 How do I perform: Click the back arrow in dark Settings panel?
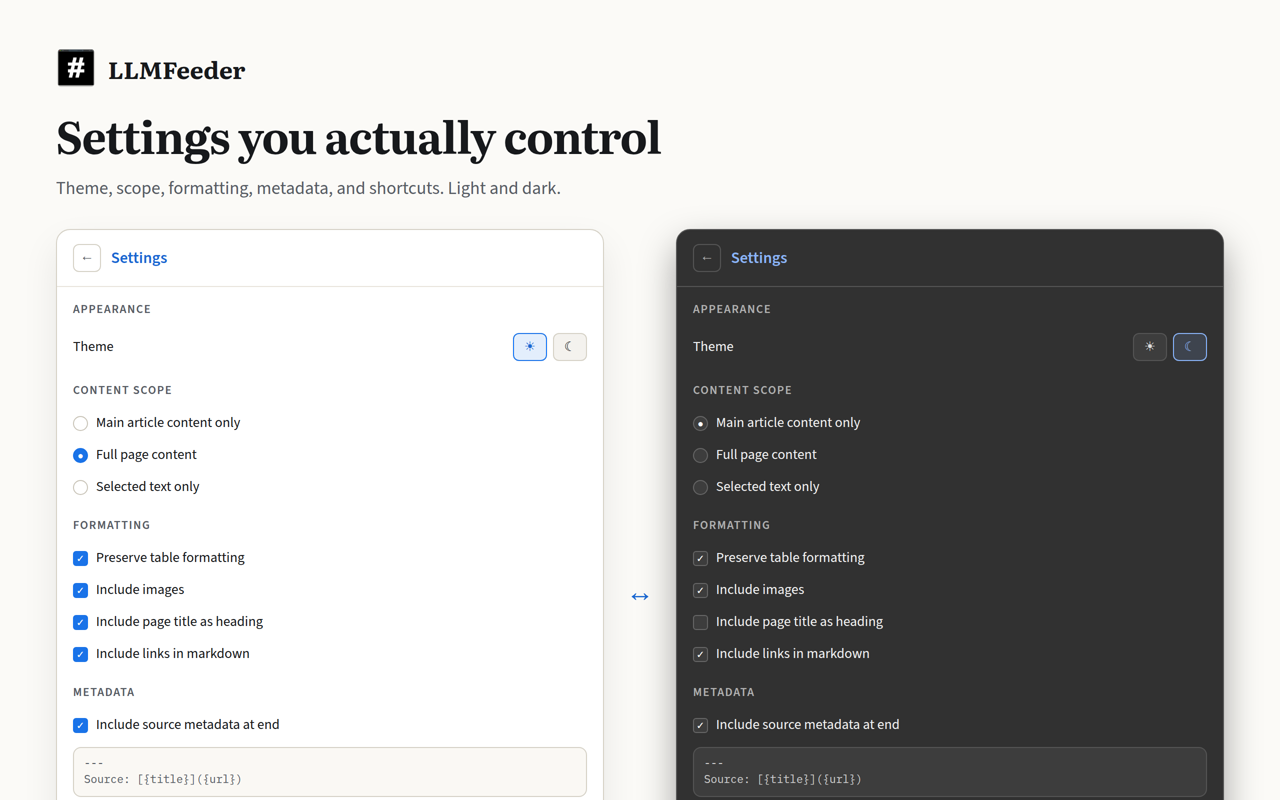pos(707,258)
